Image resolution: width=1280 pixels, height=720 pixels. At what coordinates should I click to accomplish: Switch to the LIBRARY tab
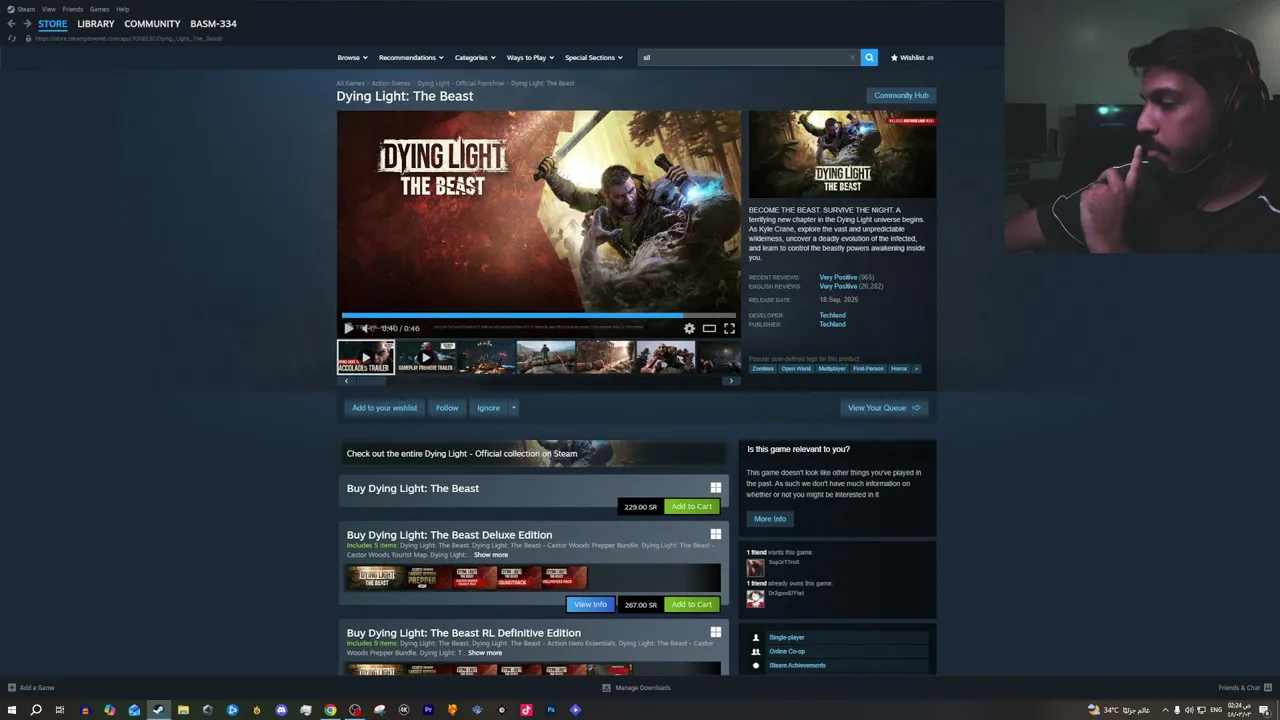[96, 24]
